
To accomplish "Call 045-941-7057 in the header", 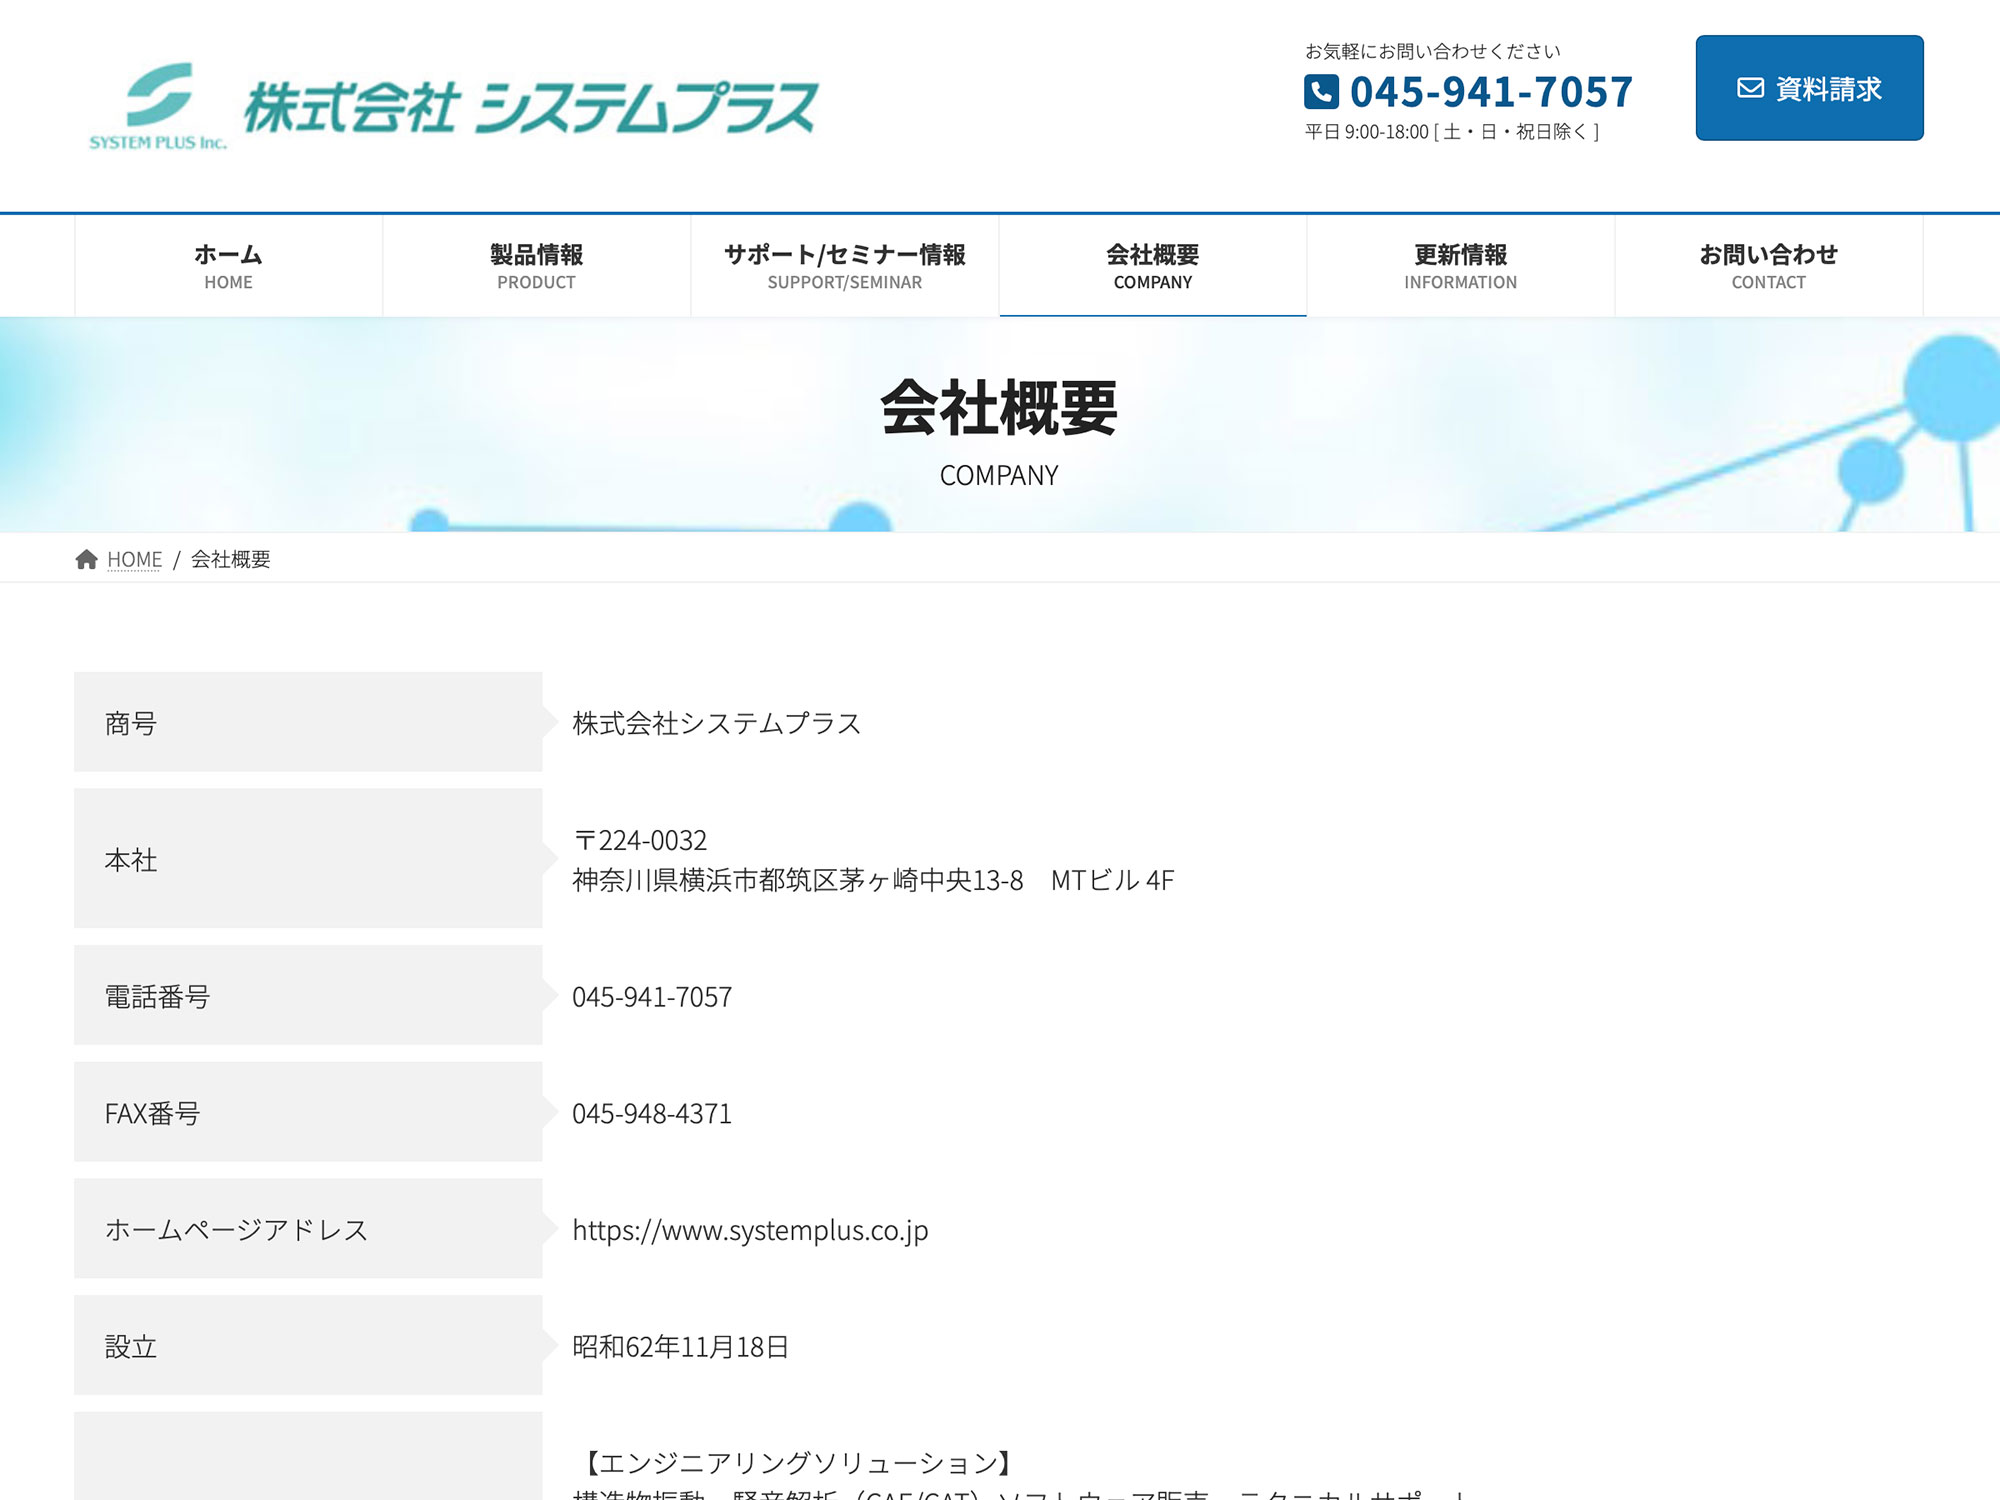I will tap(1491, 92).
